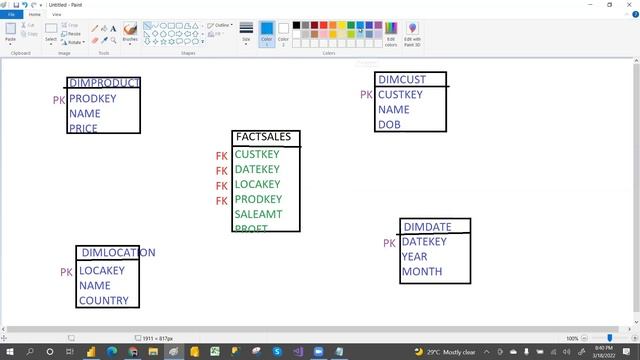
Task: Open Task View on the taskbar
Action: point(70,351)
